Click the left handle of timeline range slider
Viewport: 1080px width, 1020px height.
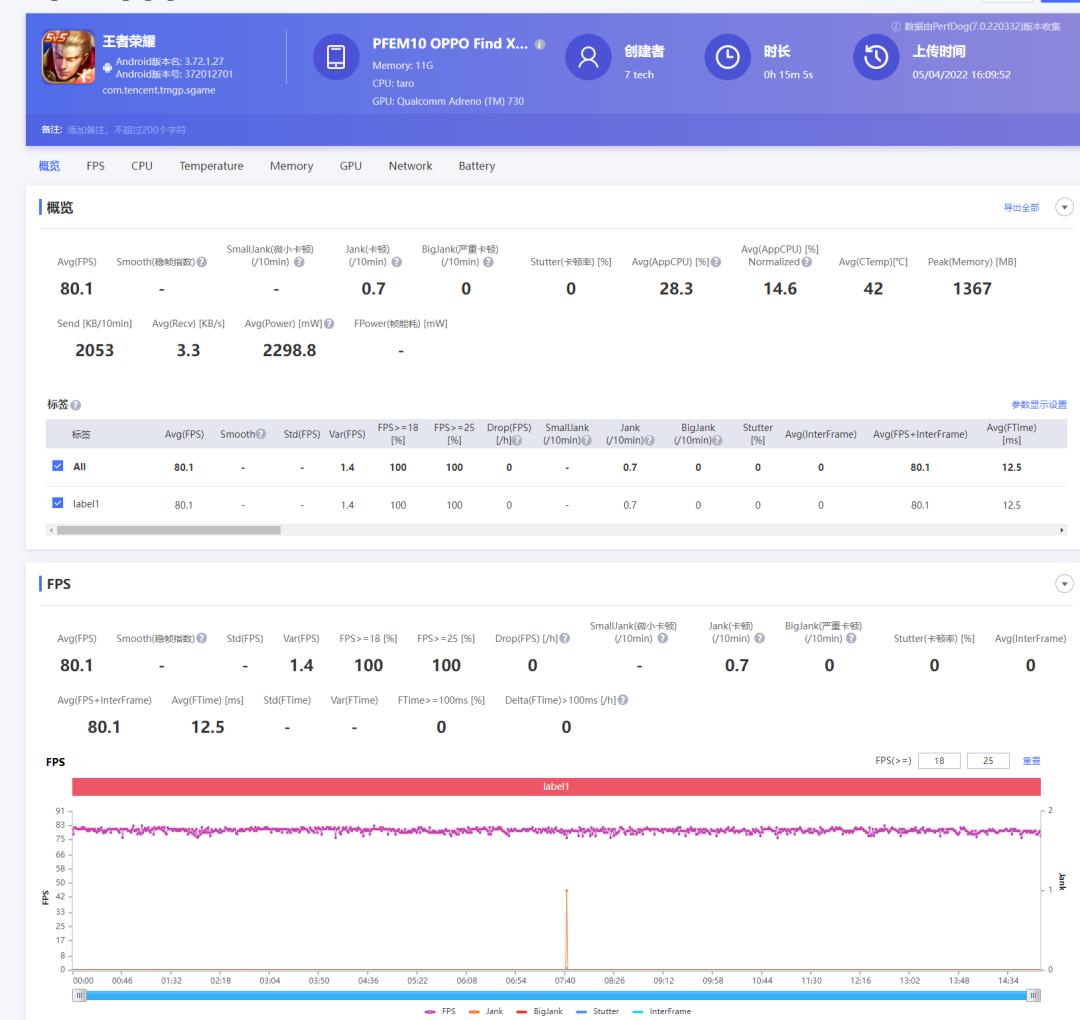[81, 995]
